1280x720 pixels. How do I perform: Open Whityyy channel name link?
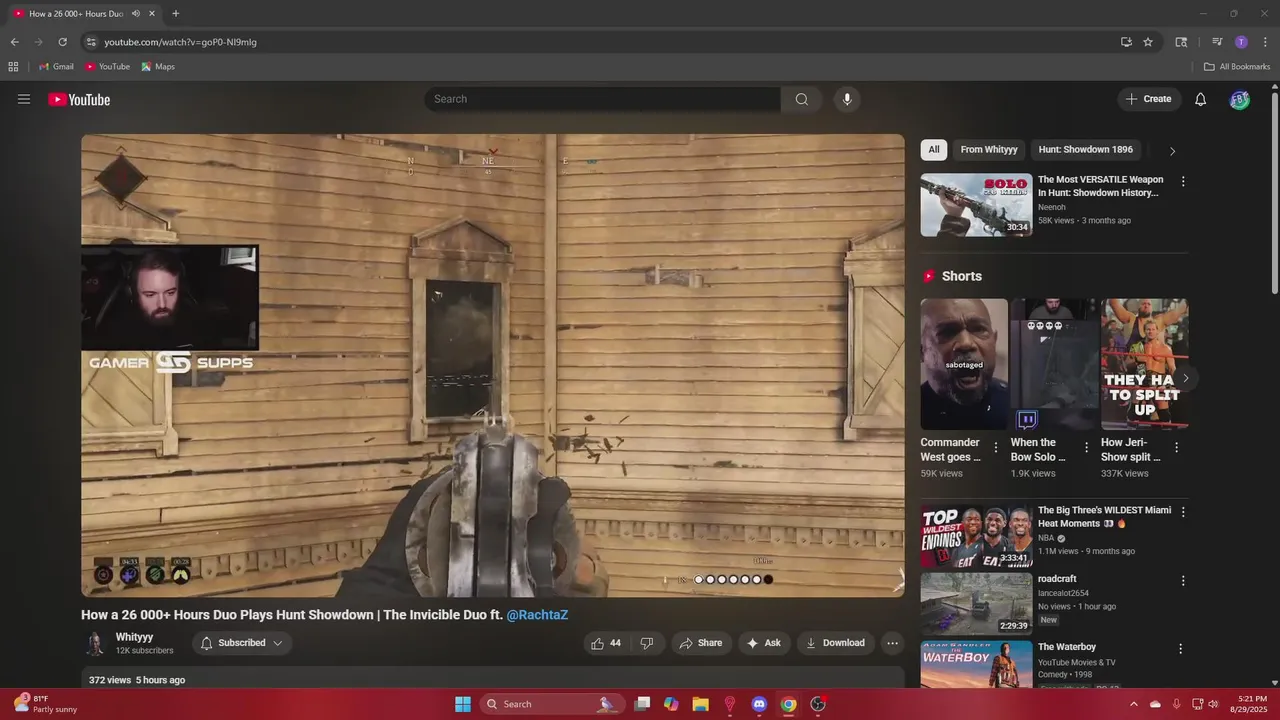134,637
